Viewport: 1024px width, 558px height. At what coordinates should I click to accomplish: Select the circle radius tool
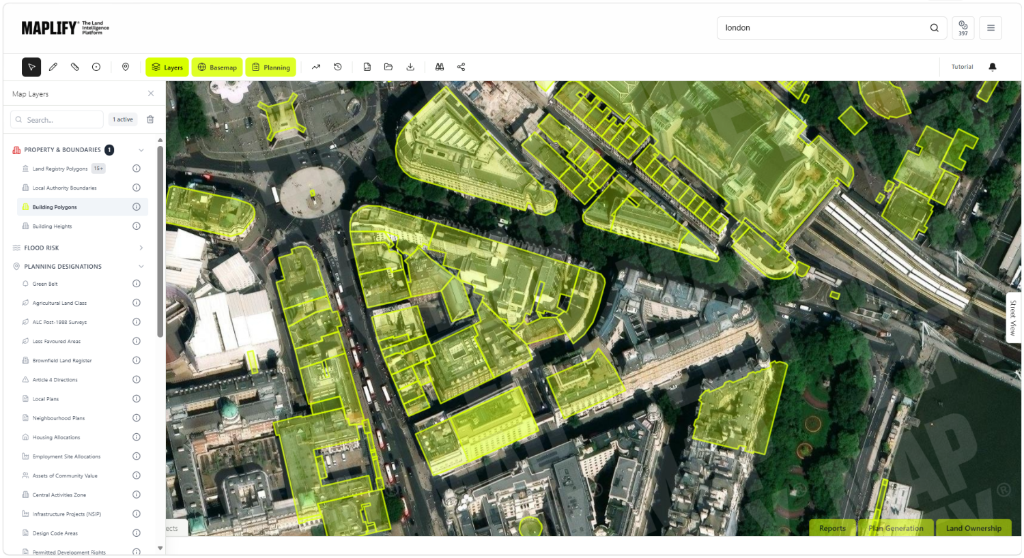coord(96,67)
